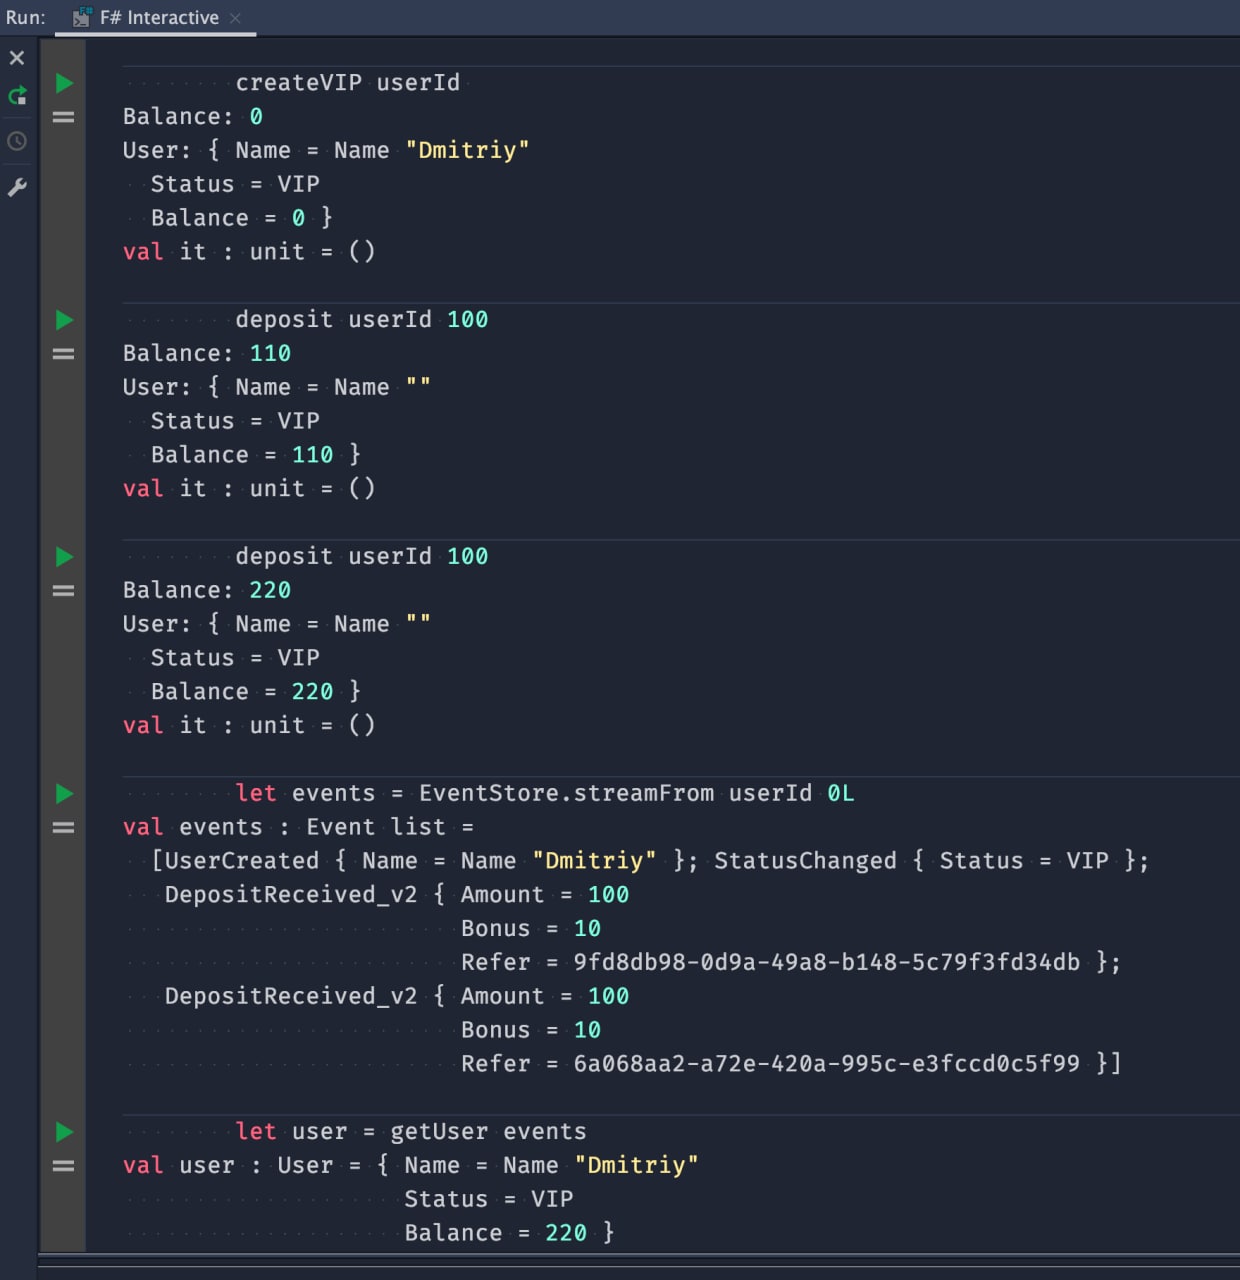The image size is (1240, 1280).
Task: Click fold lines icon beside val user
Action: 63,1166
